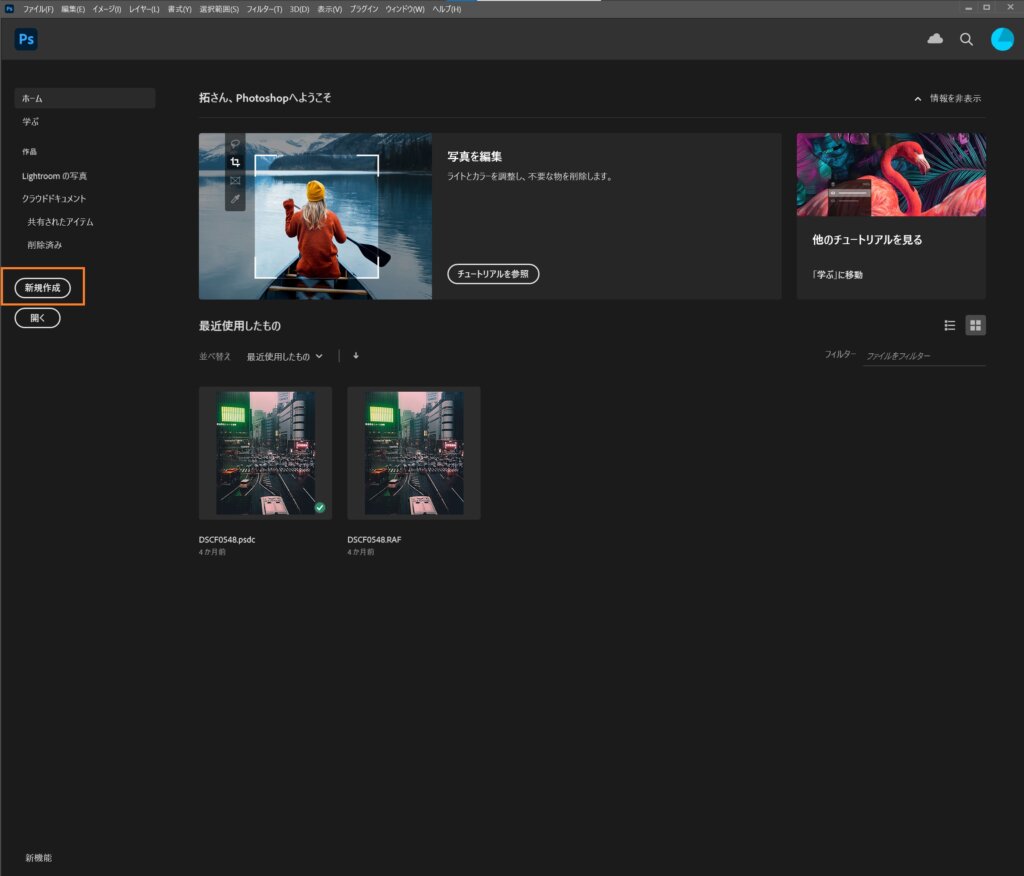Open Lightroom の写真 in sidebar
This screenshot has width=1024, height=876.
point(54,176)
